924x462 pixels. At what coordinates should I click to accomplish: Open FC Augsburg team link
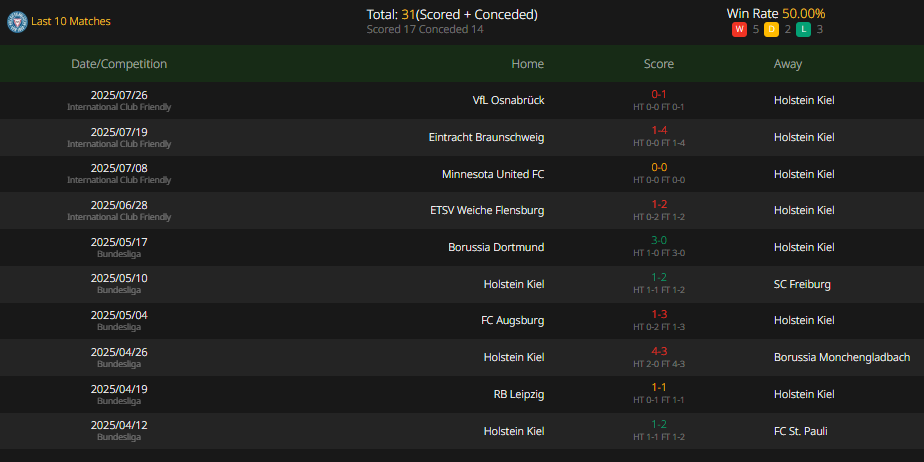[513, 321]
